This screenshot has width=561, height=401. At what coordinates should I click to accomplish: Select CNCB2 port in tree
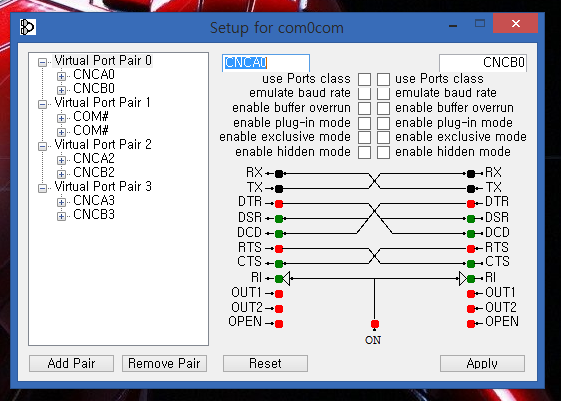click(x=94, y=172)
